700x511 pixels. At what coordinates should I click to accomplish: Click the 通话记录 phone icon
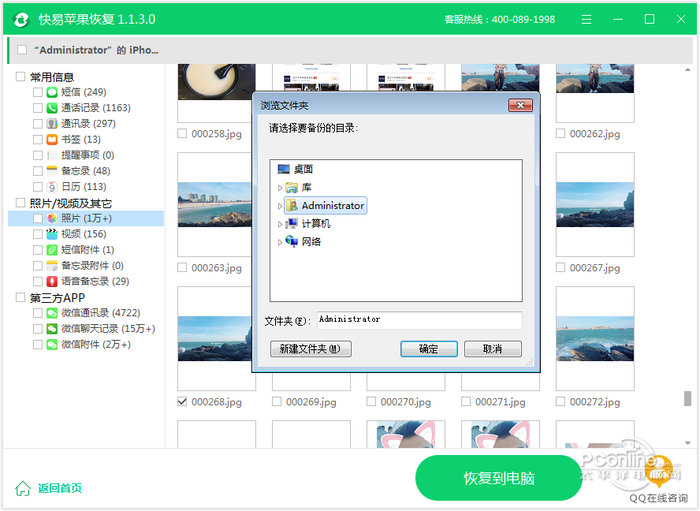[52, 108]
